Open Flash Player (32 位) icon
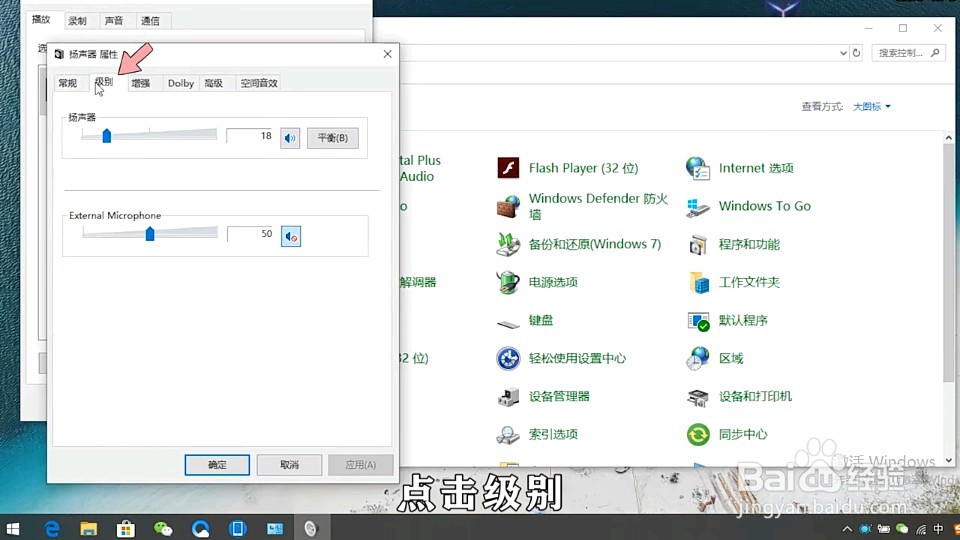The height and width of the screenshot is (540, 960). tap(508, 168)
